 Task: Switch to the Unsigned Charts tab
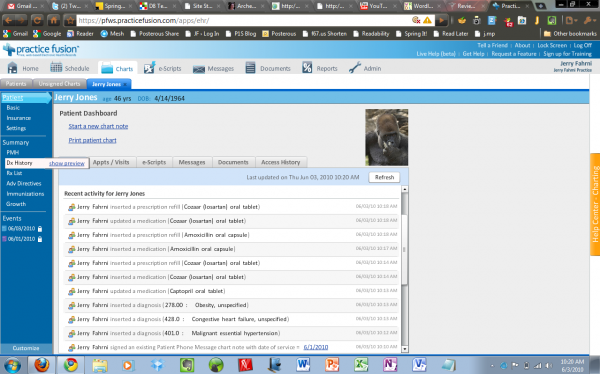coord(59,83)
